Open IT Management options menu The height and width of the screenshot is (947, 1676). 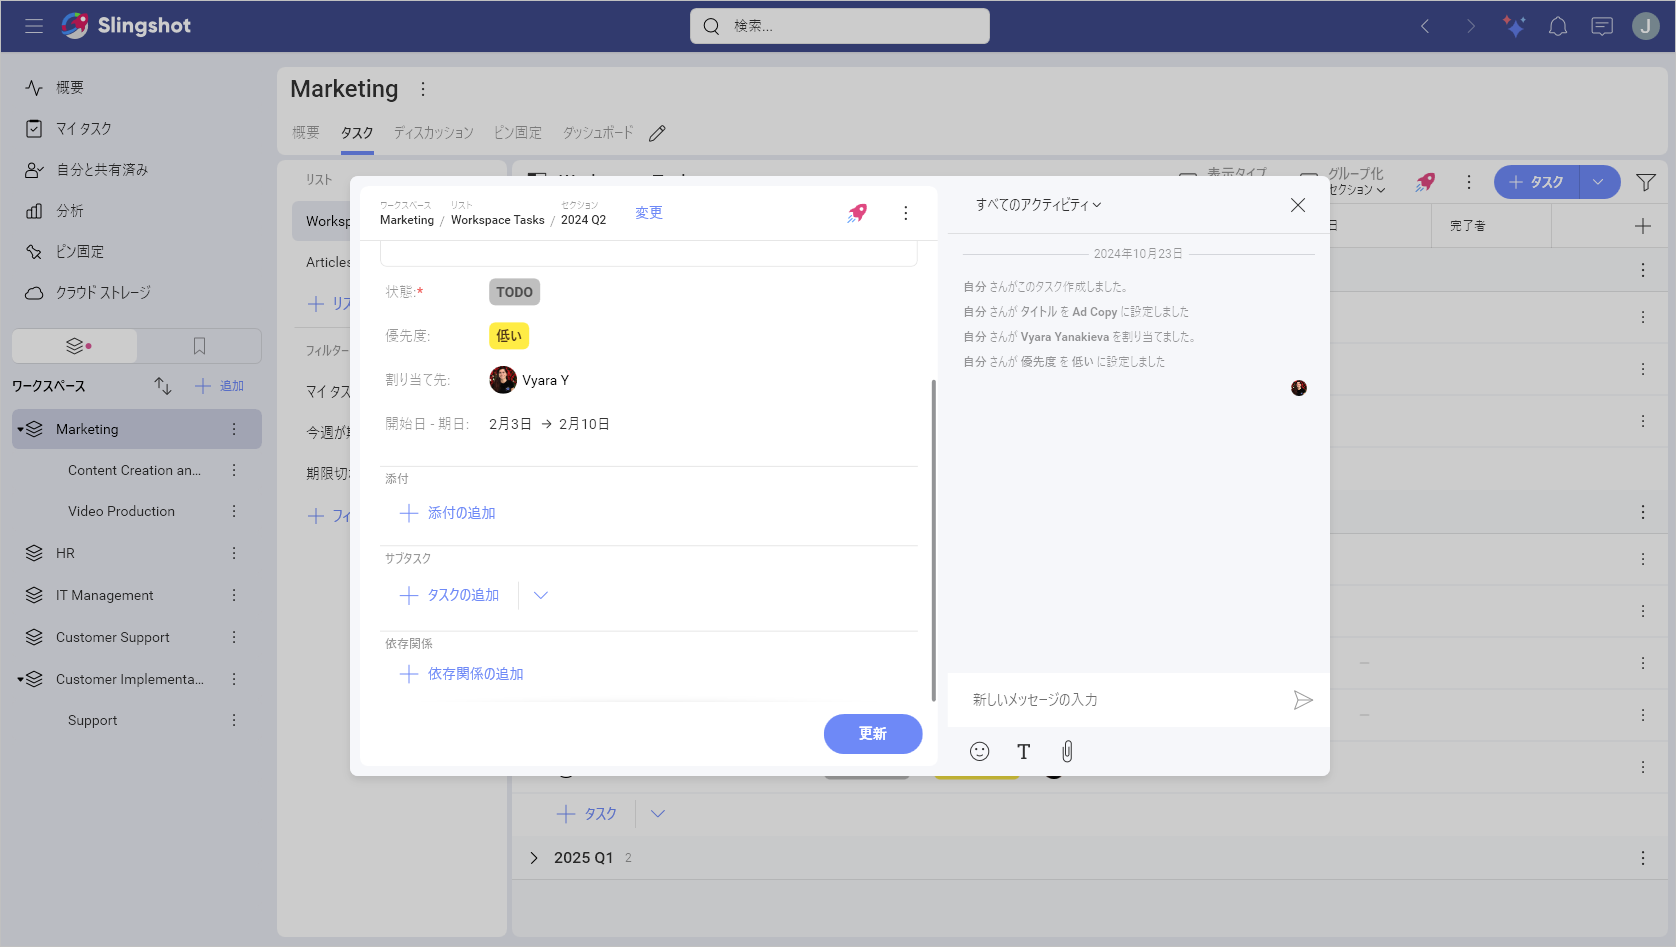[x=234, y=595]
